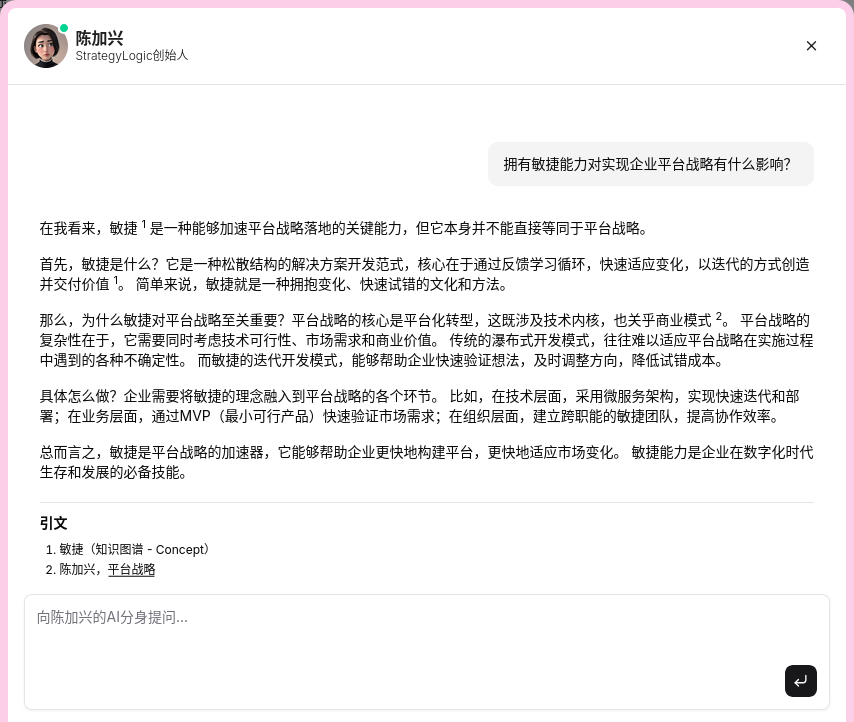Image resolution: width=854 pixels, height=722 pixels.
Task: Open 陈加兴's profile avatar
Action: click(x=45, y=46)
